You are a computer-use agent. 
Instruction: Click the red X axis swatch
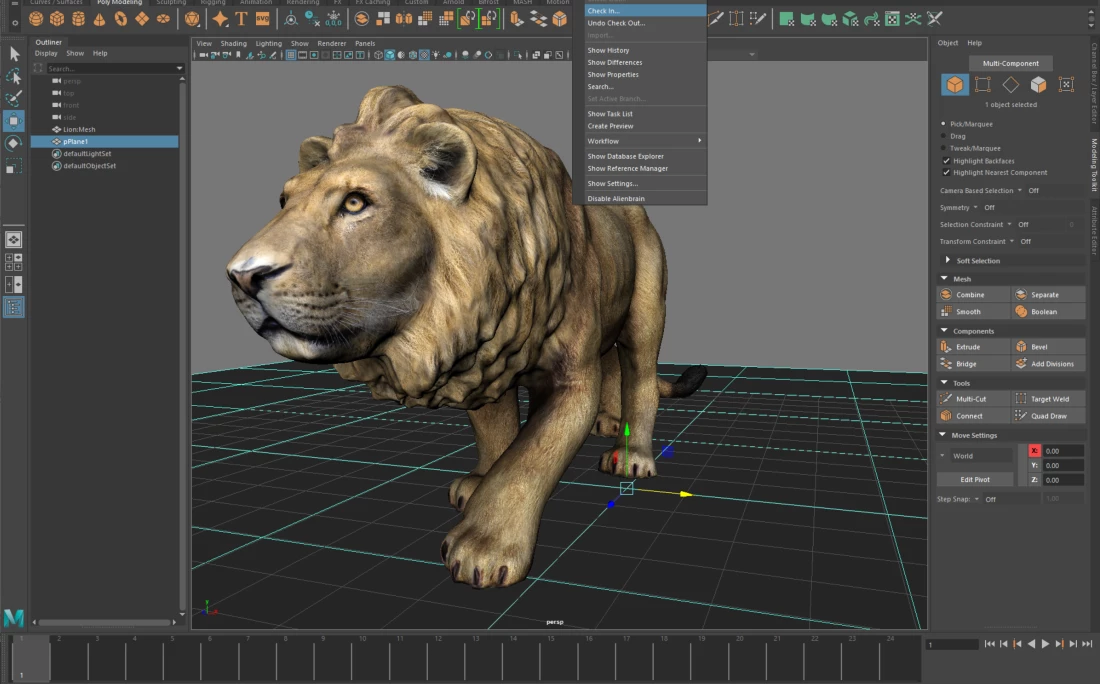[1034, 451]
